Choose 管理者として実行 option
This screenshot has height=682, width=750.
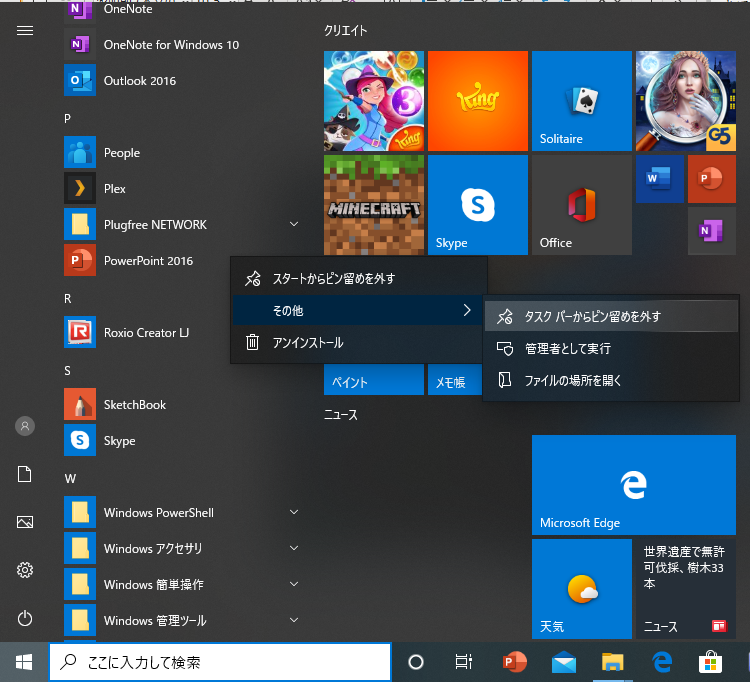point(611,348)
